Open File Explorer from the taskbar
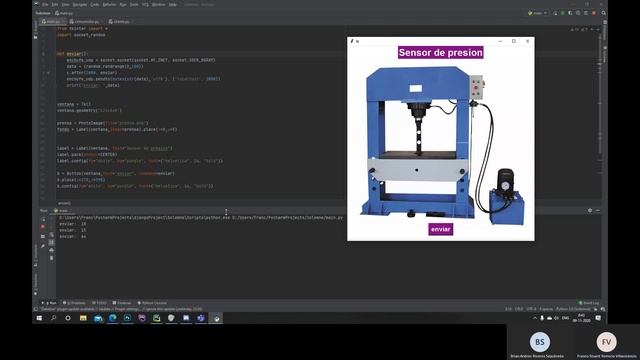Image resolution: width=640 pixels, height=360 pixels. pyautogui.click(x=83, y=318)
